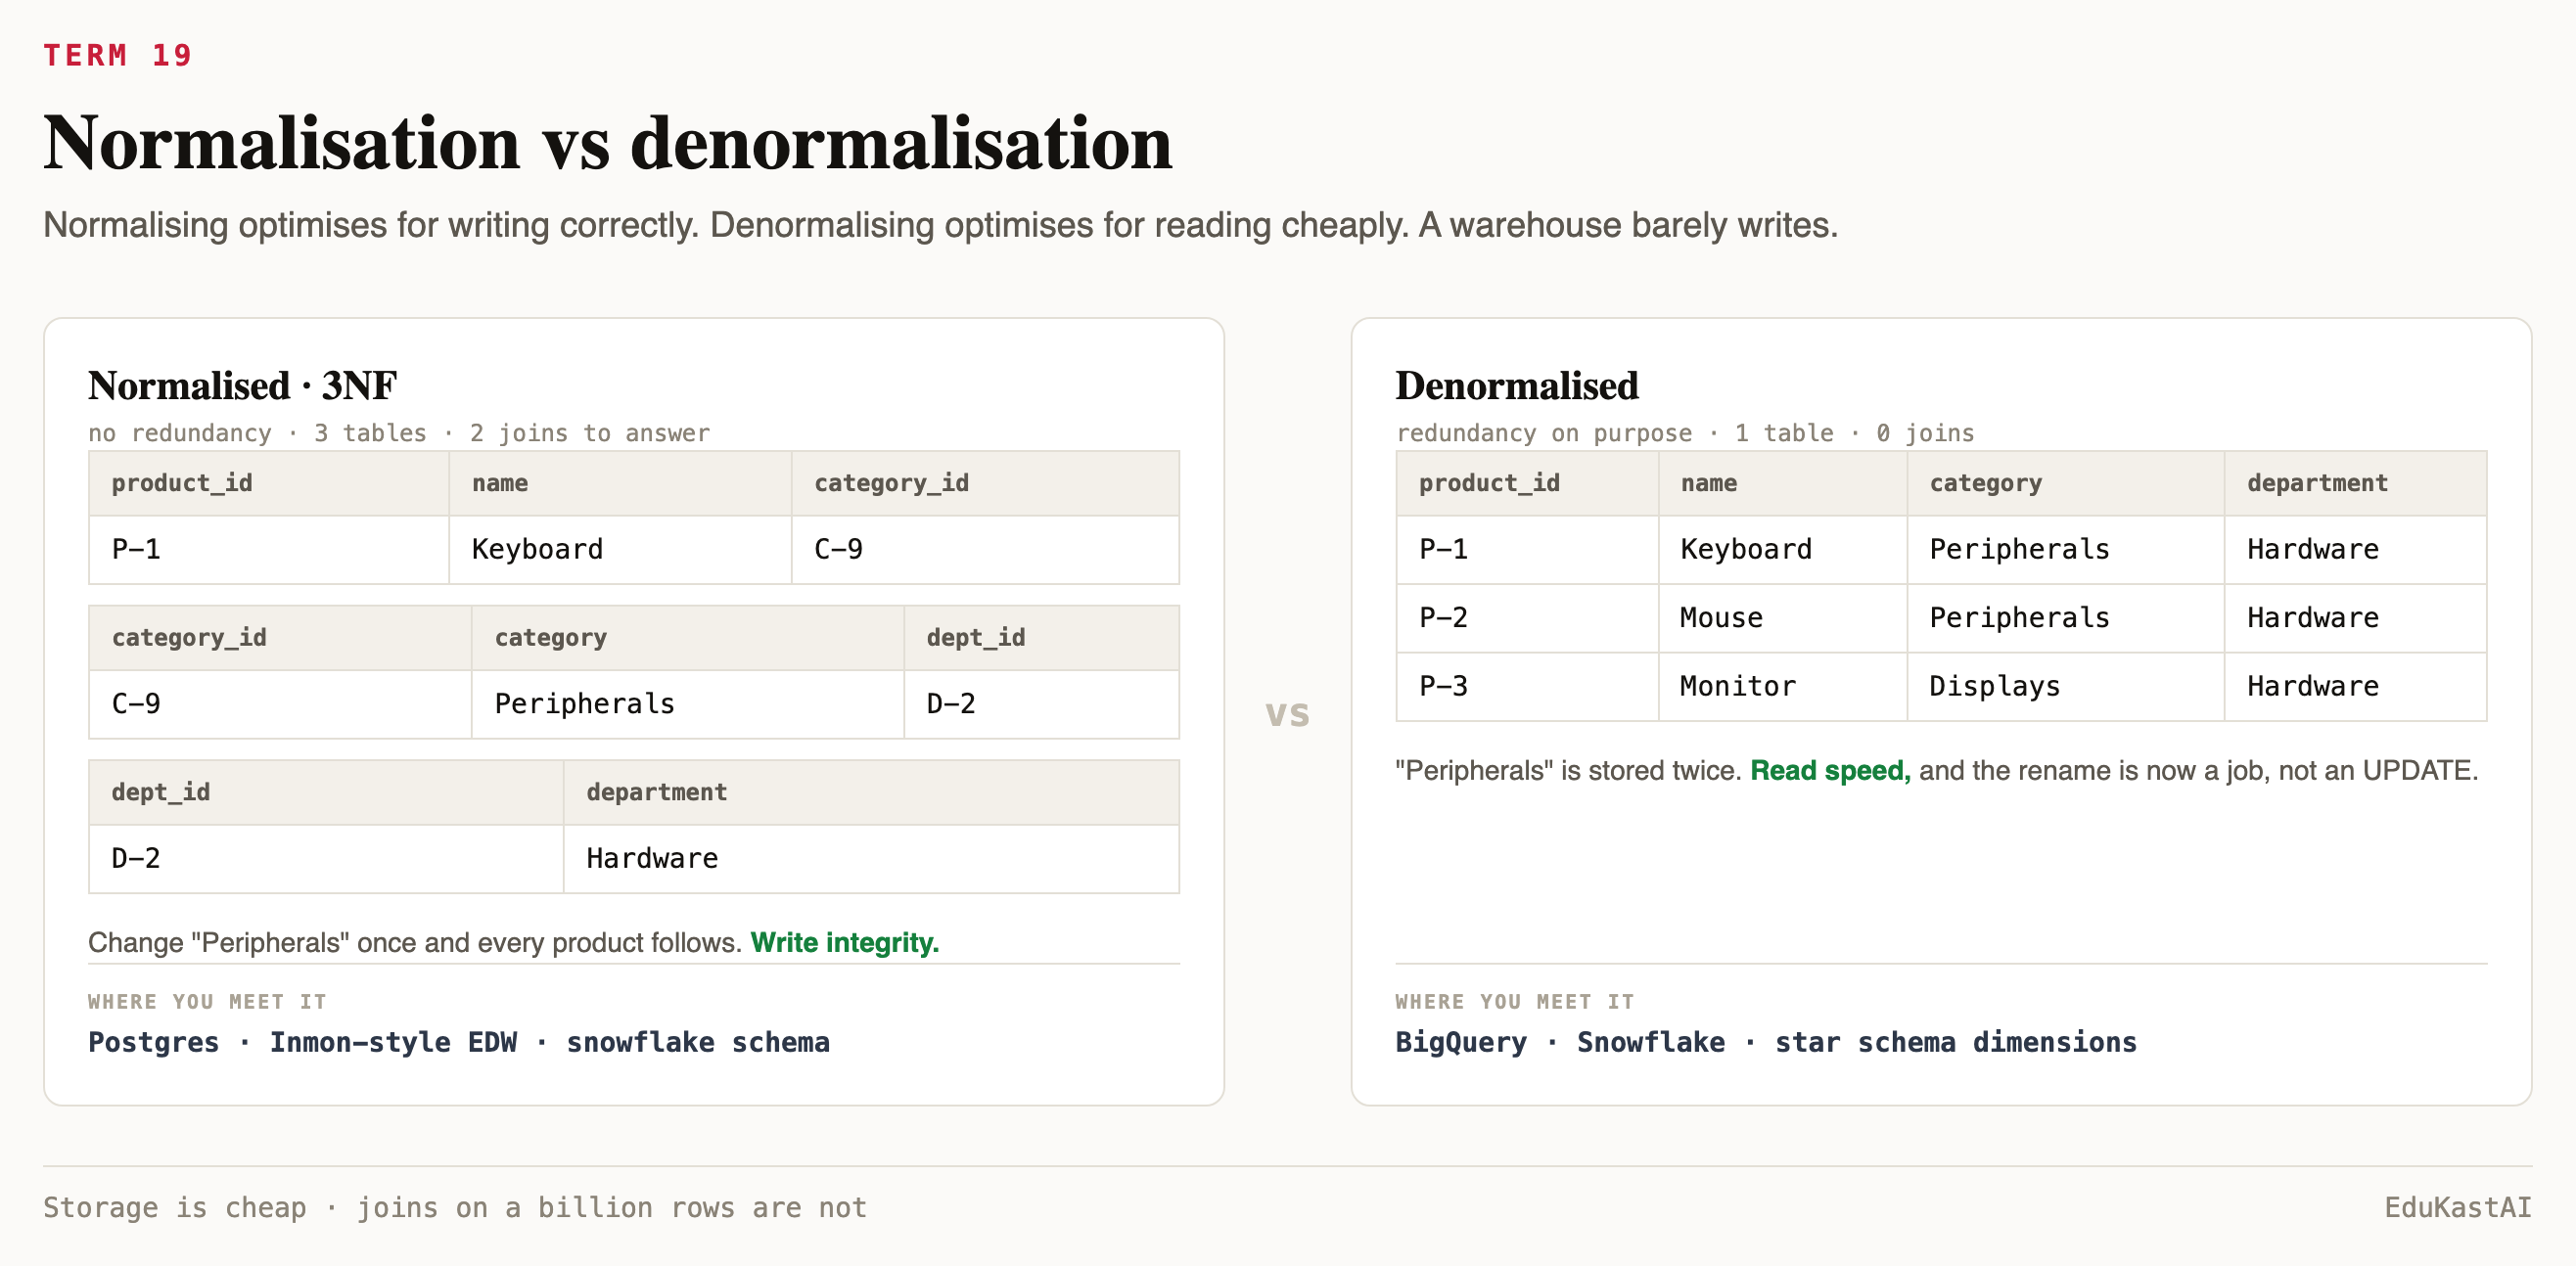Click 'Postgres · Inmon-style EDW · snowflake schema' line
Screen dimensions: 2576x1266
[458, 1042]
